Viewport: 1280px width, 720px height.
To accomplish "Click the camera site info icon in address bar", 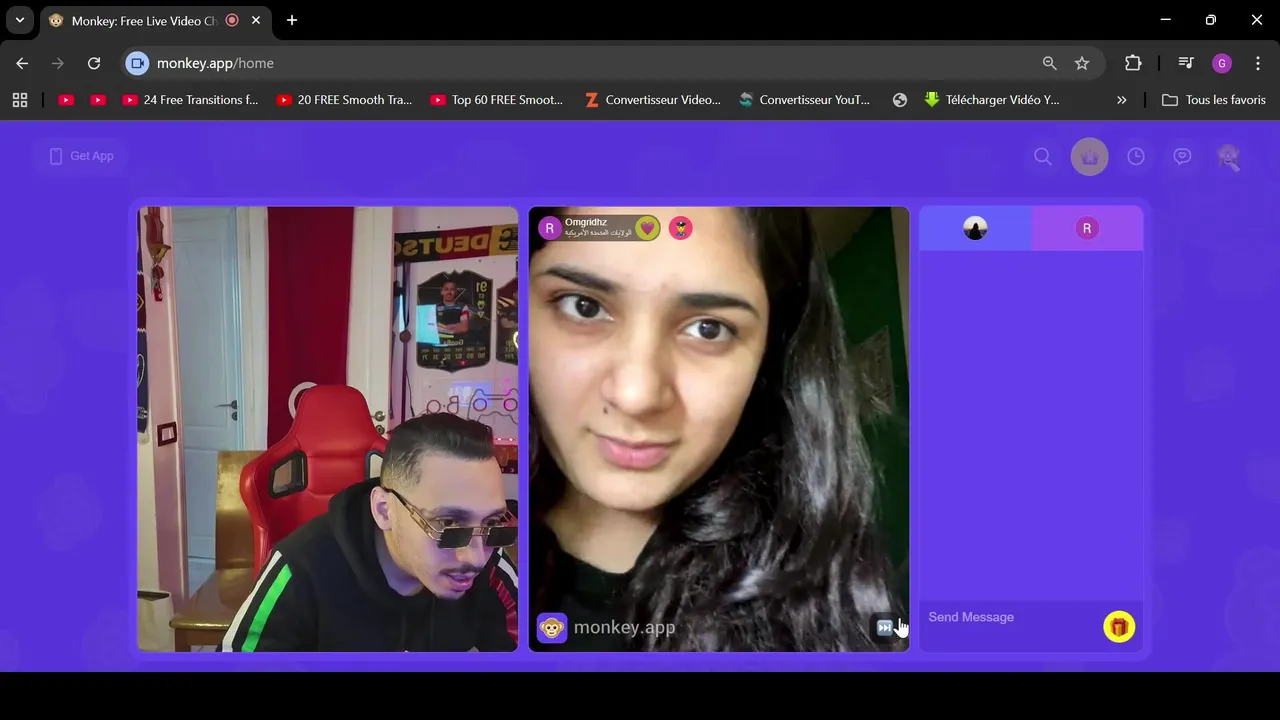I will point(138,63).
